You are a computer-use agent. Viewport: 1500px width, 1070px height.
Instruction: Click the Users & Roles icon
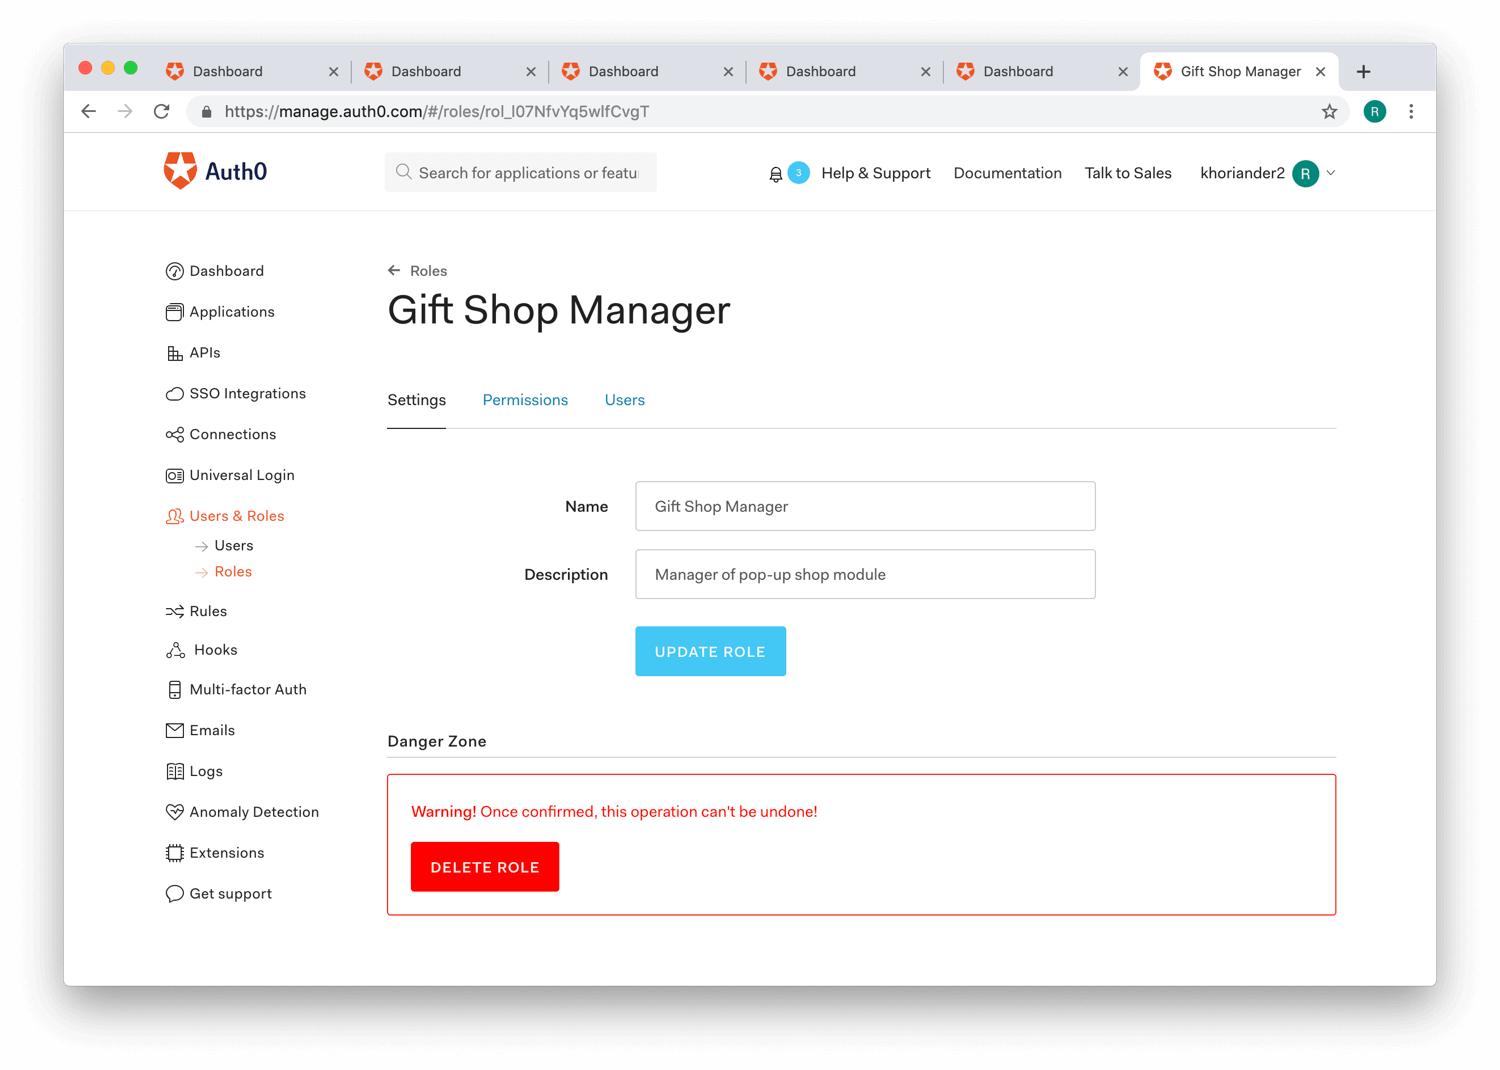174,516
